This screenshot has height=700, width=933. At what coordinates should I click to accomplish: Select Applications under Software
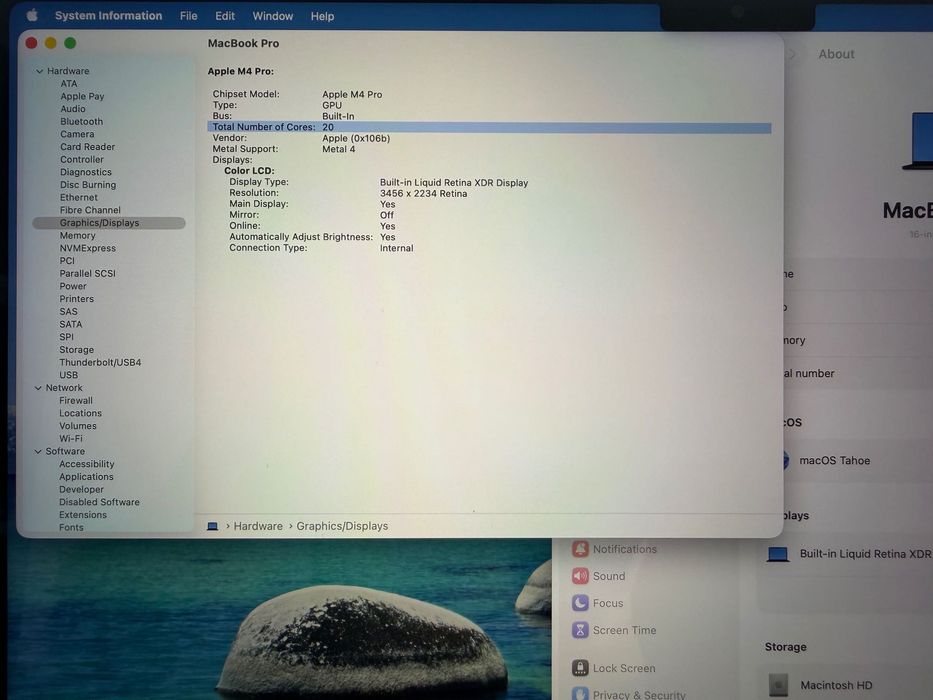tap(86, 477)
